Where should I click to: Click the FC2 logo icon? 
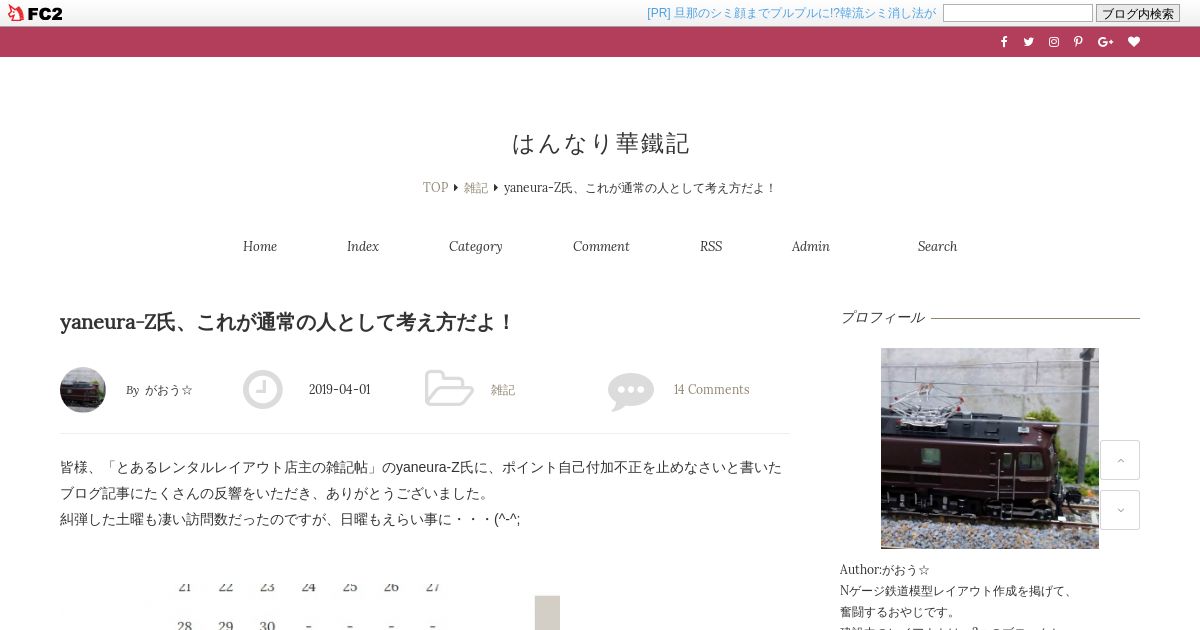[34, 13]
